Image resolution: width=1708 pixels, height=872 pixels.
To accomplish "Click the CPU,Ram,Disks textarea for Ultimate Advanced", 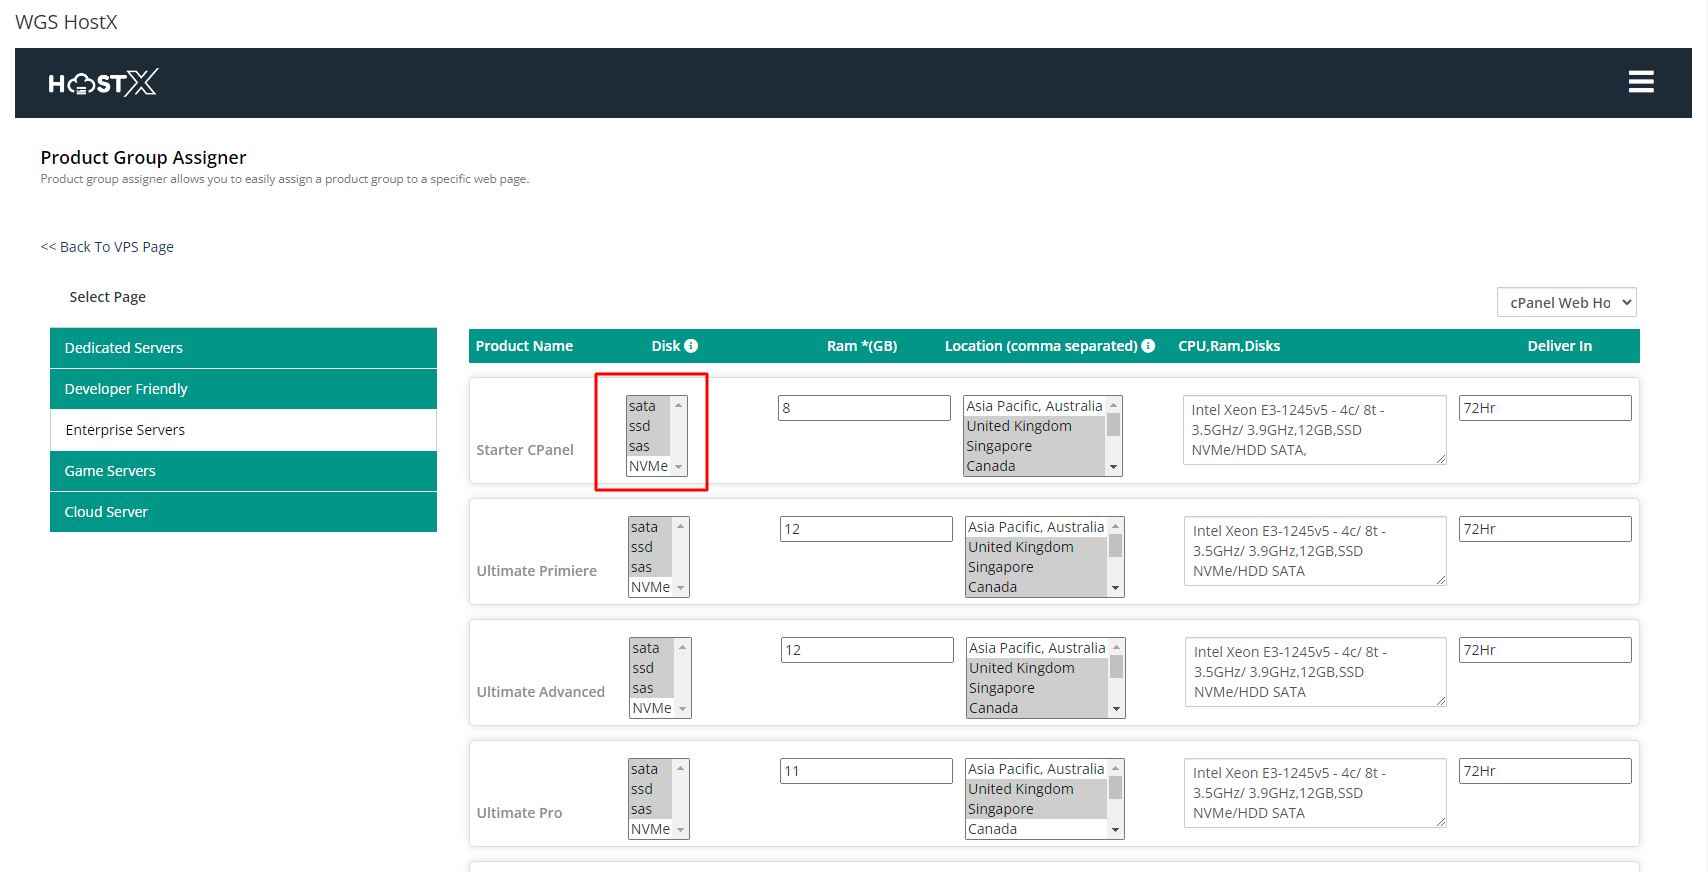I will point(1314,672).
